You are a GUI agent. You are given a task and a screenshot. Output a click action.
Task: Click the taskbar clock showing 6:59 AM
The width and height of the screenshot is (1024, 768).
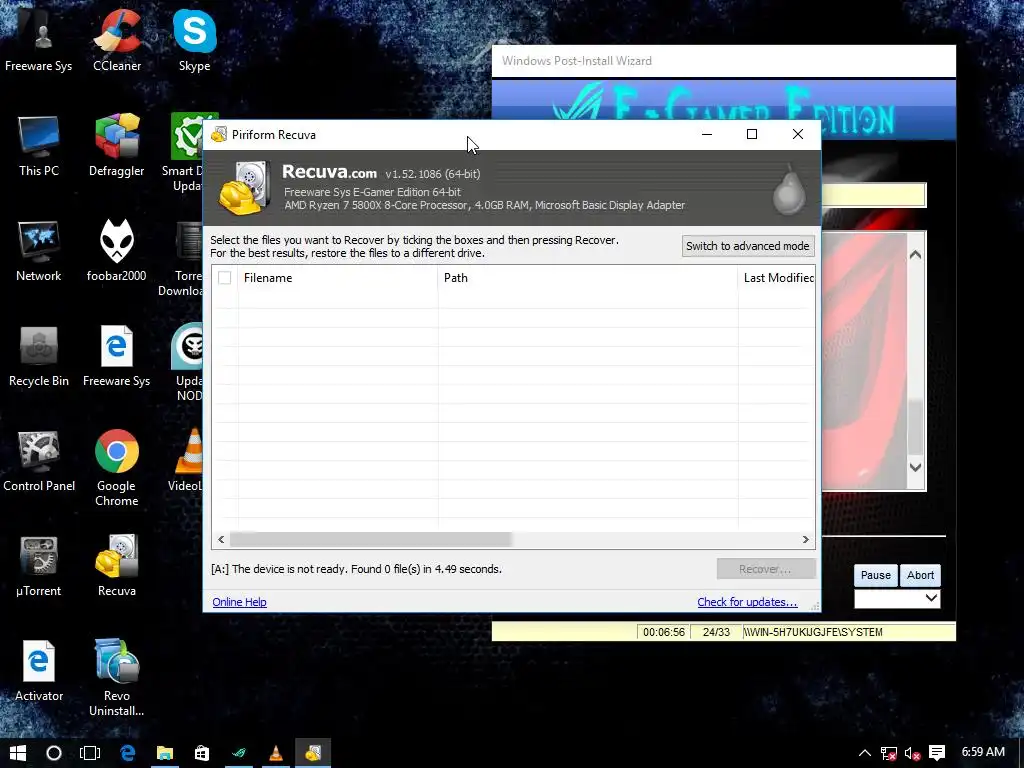(983, 752)
